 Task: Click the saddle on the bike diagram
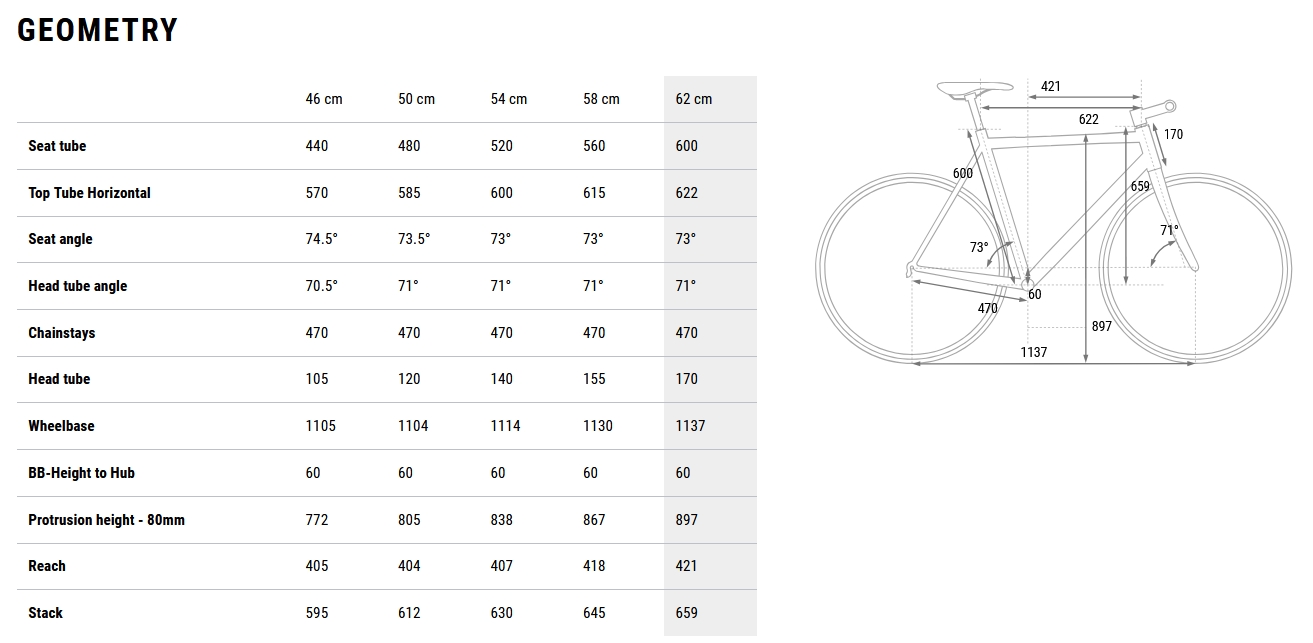click(x=962, y=90)
